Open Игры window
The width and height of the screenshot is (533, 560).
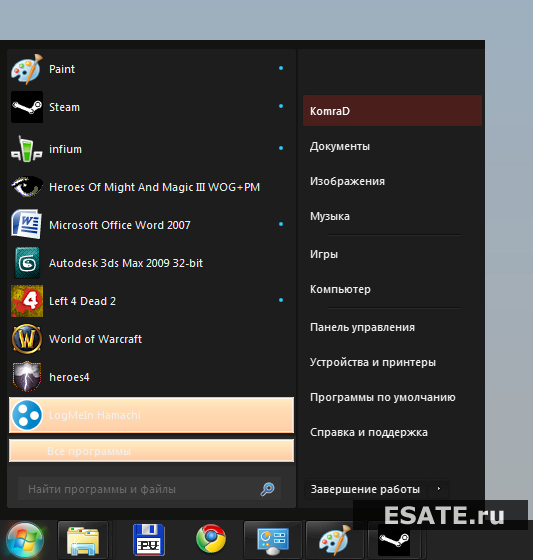tap(324, 254)
